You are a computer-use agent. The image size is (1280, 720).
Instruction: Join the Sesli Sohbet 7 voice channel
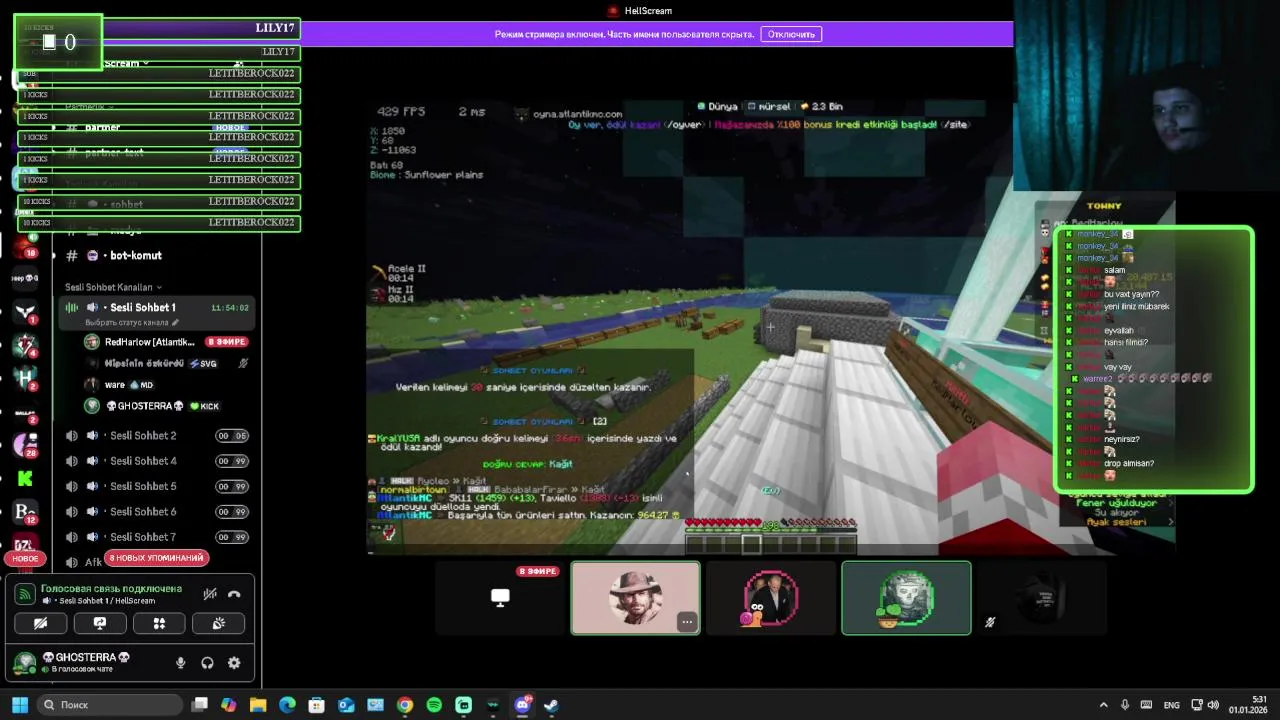[x=157, y=537]
